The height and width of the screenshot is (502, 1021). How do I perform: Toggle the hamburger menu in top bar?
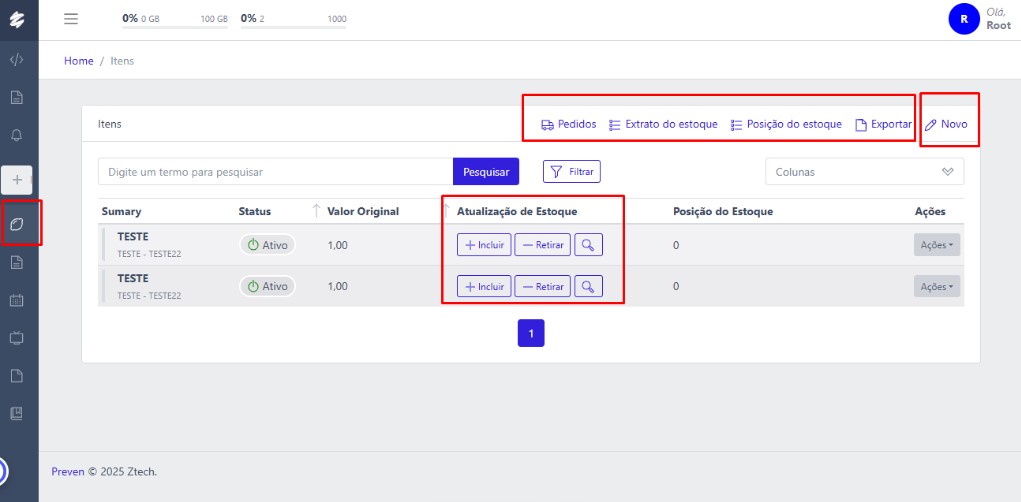pyautogui.click(x=70, y=19)
